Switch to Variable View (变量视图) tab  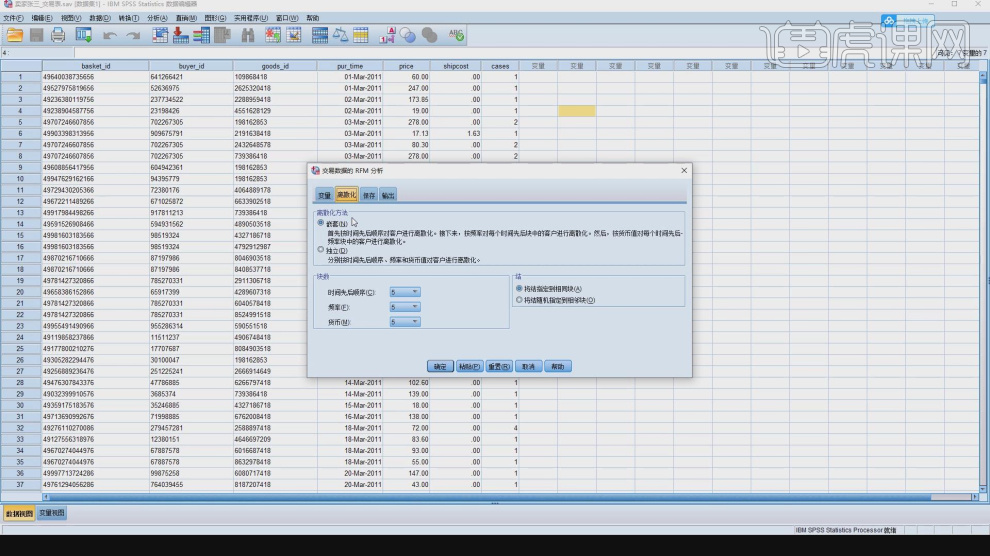tap(52, 514)
